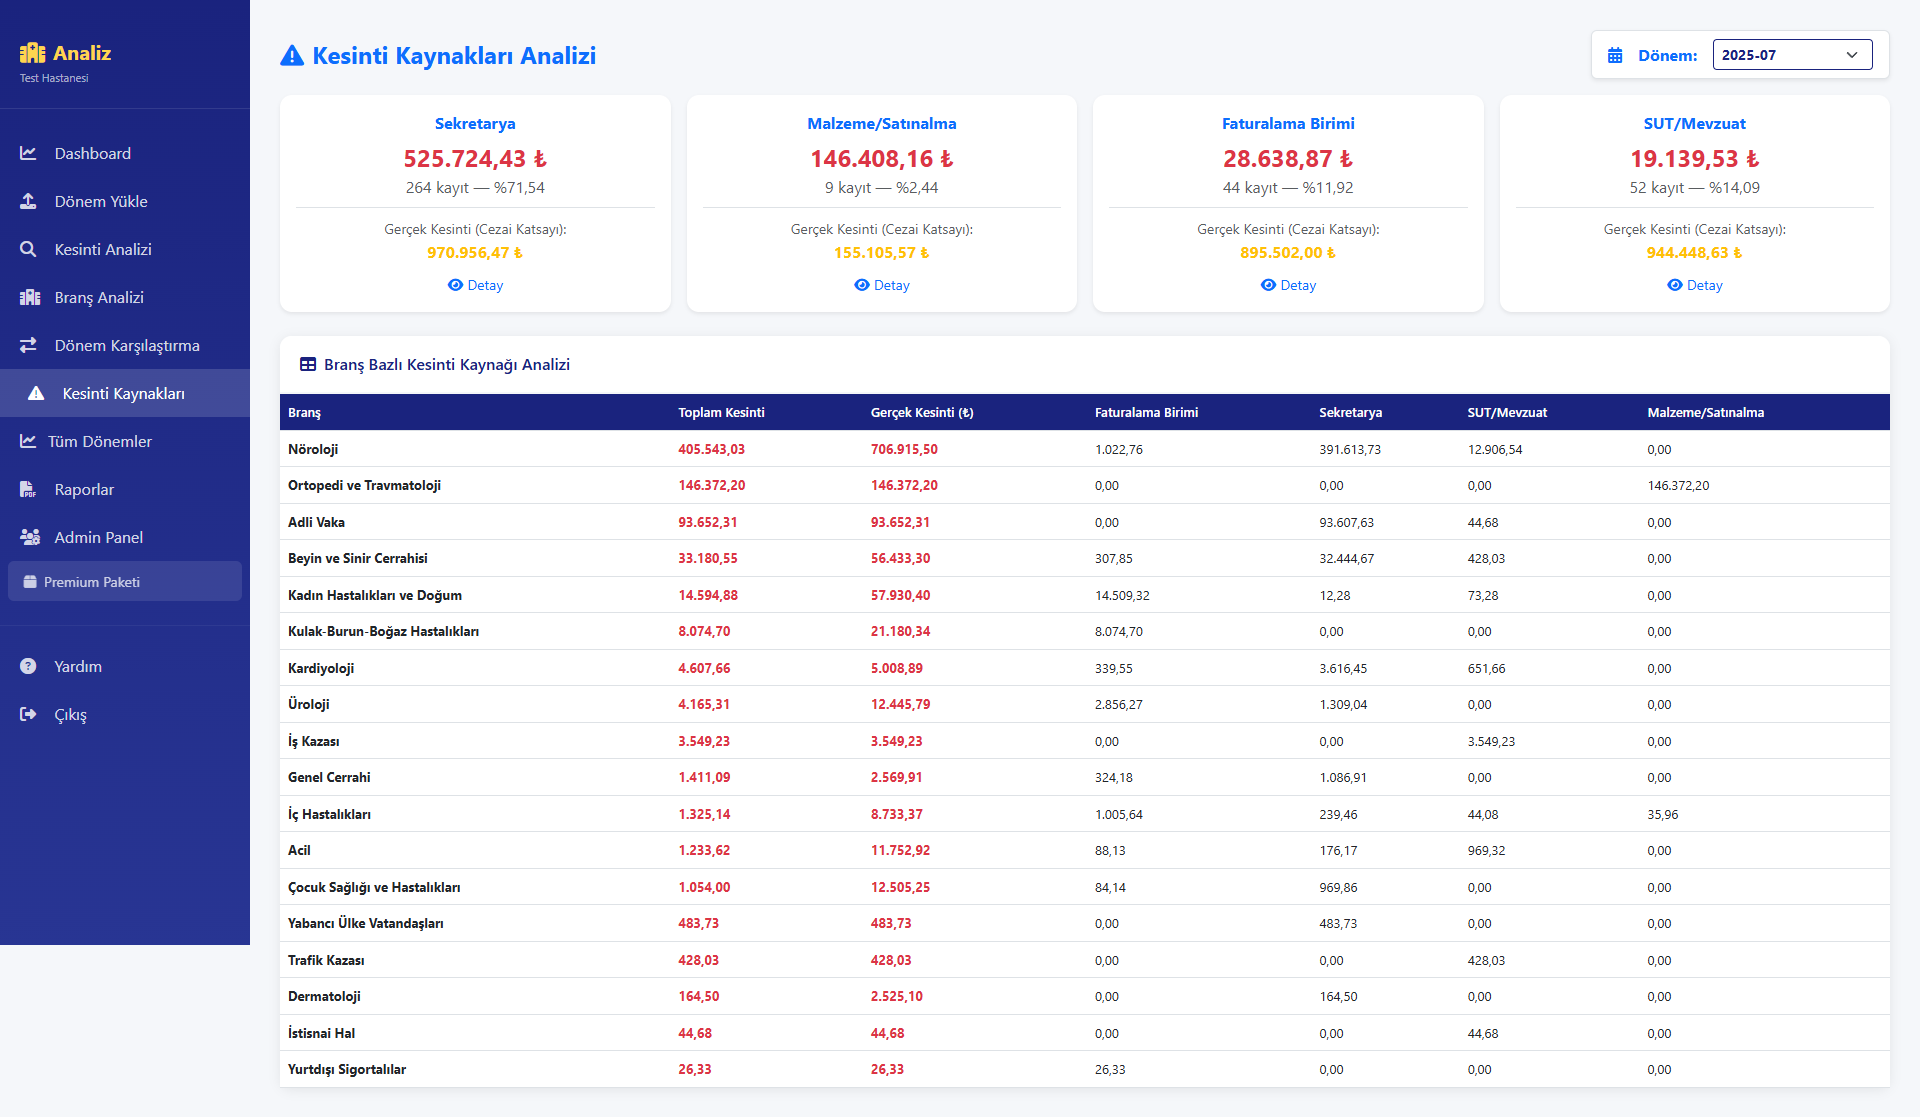Click the Nöroloji row in the table
This screenshot has width=1920, height=1117.
coord(313,449)
